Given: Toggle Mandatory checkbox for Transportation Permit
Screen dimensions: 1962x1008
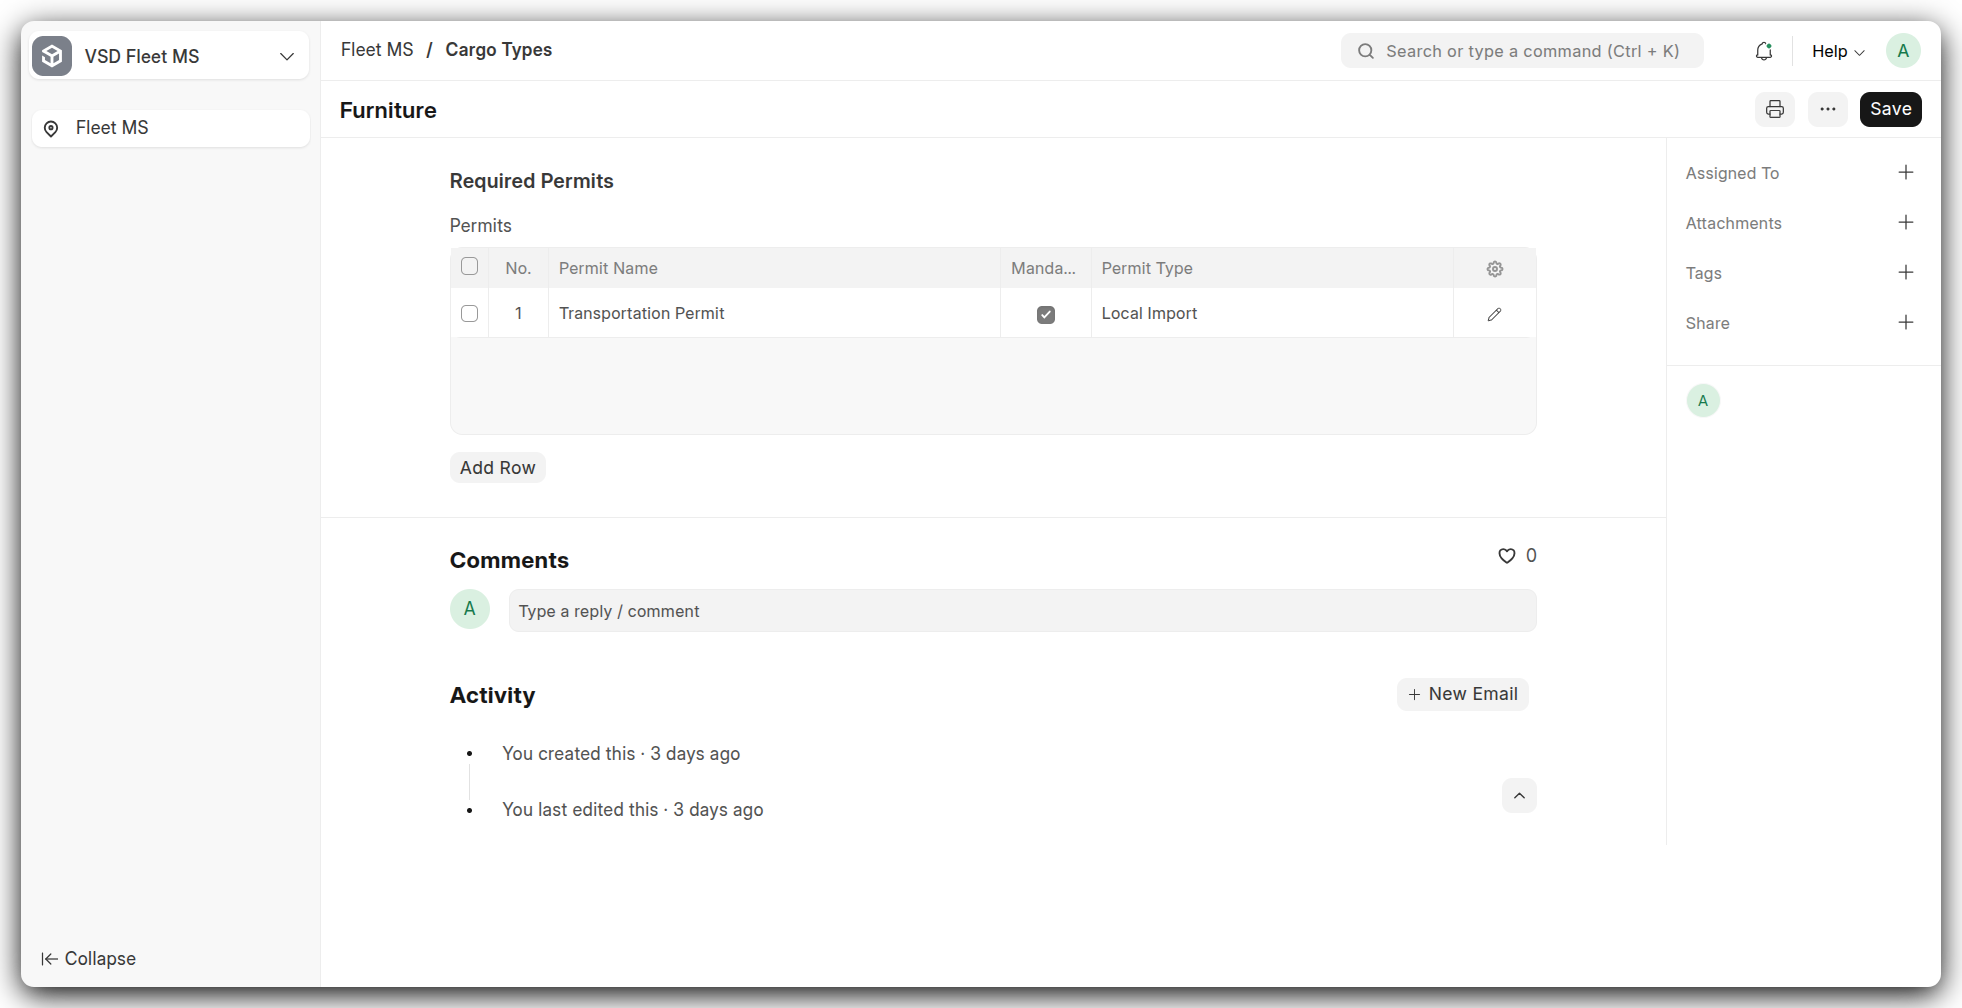Looking at the screenshot, I should click(x=1046, y=314).
